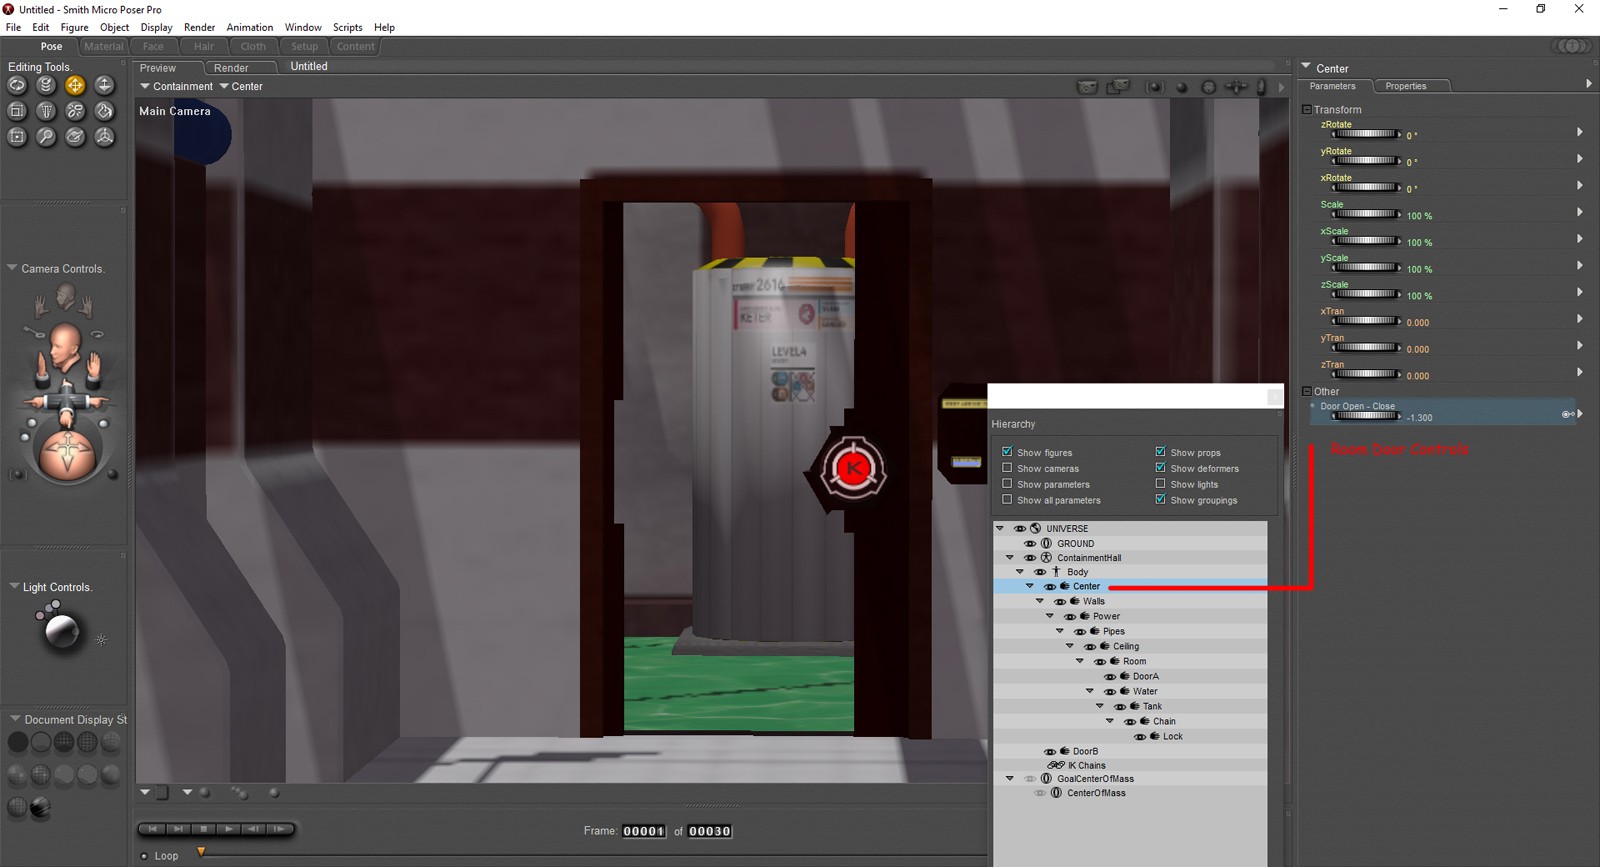Click the Play animation button
Screen dimensions: 1600x867
[x=229, y=829]
